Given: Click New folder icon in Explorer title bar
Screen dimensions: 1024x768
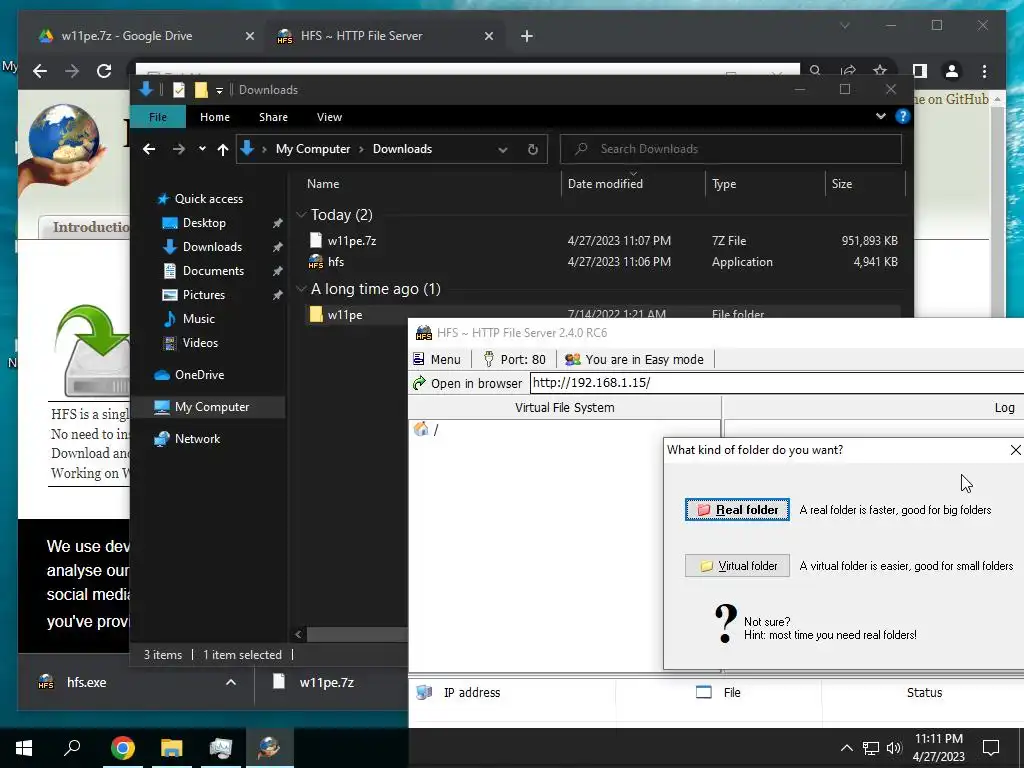Looking at the screenshot, I should point(201,90).
